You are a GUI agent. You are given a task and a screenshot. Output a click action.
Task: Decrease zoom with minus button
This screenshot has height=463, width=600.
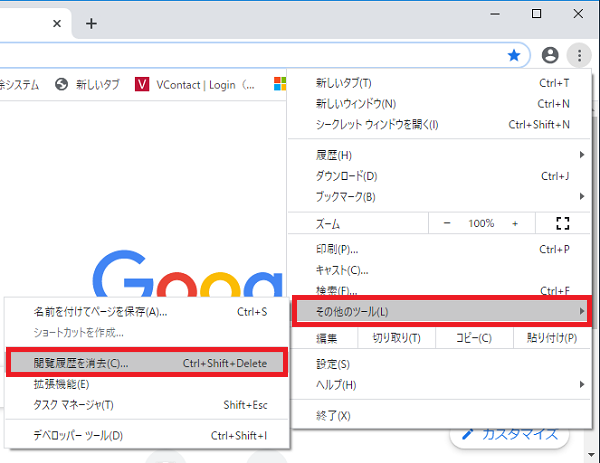(x=447, y=223)
